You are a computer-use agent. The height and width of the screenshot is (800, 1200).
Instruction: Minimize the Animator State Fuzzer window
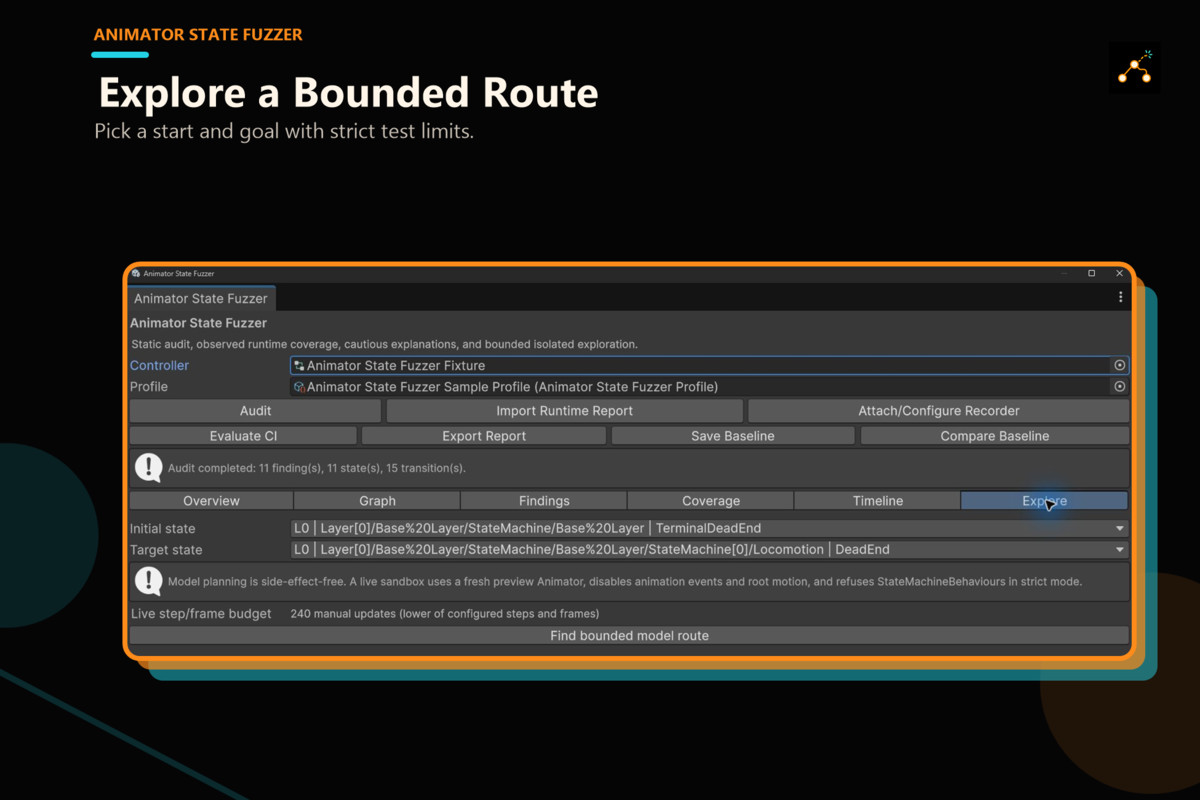1064,273
